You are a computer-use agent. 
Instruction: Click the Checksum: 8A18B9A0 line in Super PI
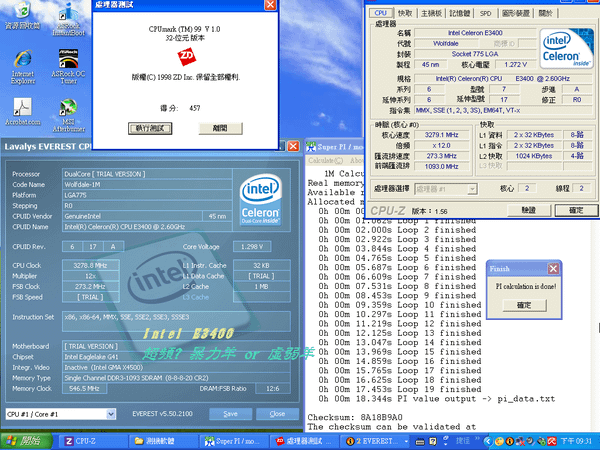coord(355,417)
